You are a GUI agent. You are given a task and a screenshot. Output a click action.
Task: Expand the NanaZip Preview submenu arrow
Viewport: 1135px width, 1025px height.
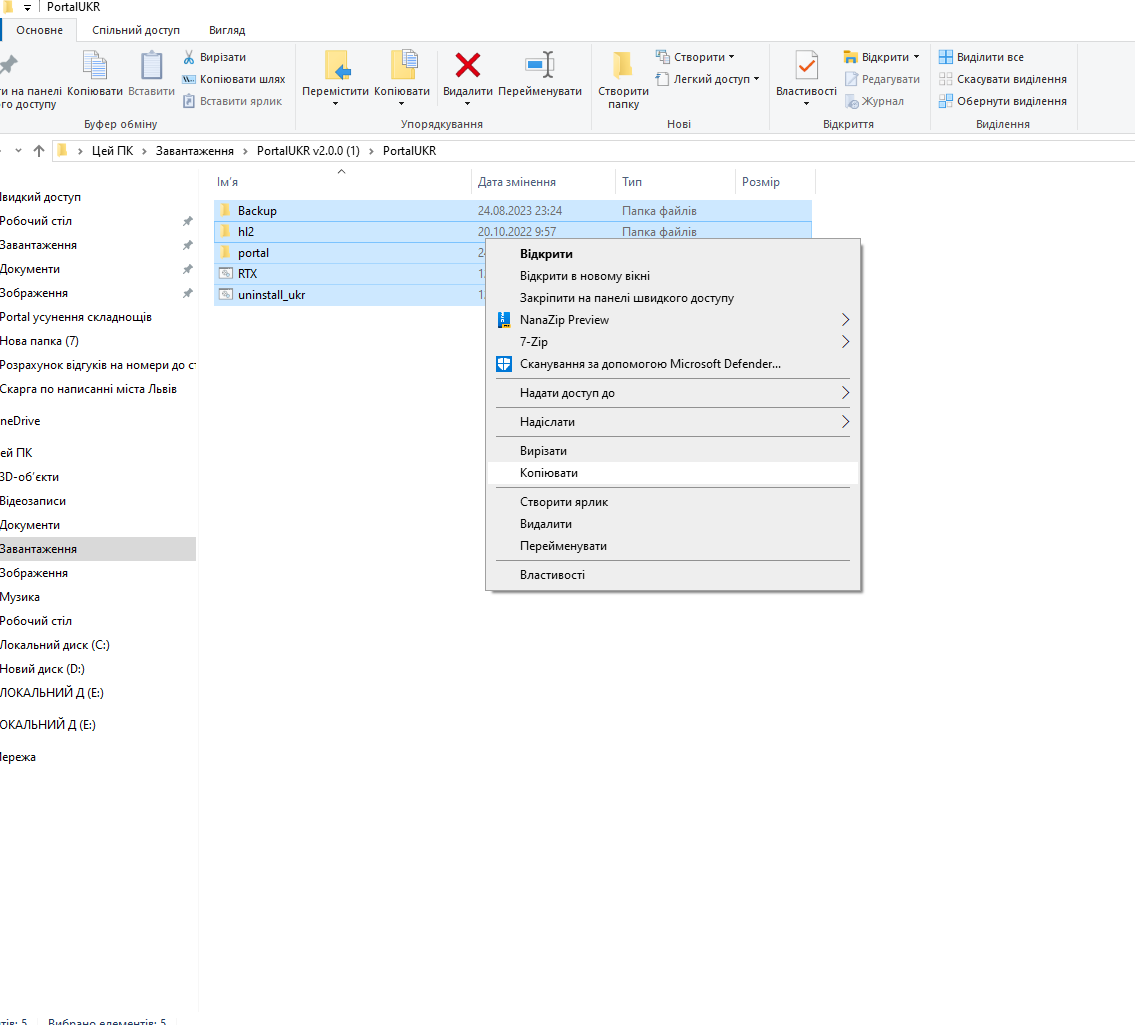click(845, 320)
